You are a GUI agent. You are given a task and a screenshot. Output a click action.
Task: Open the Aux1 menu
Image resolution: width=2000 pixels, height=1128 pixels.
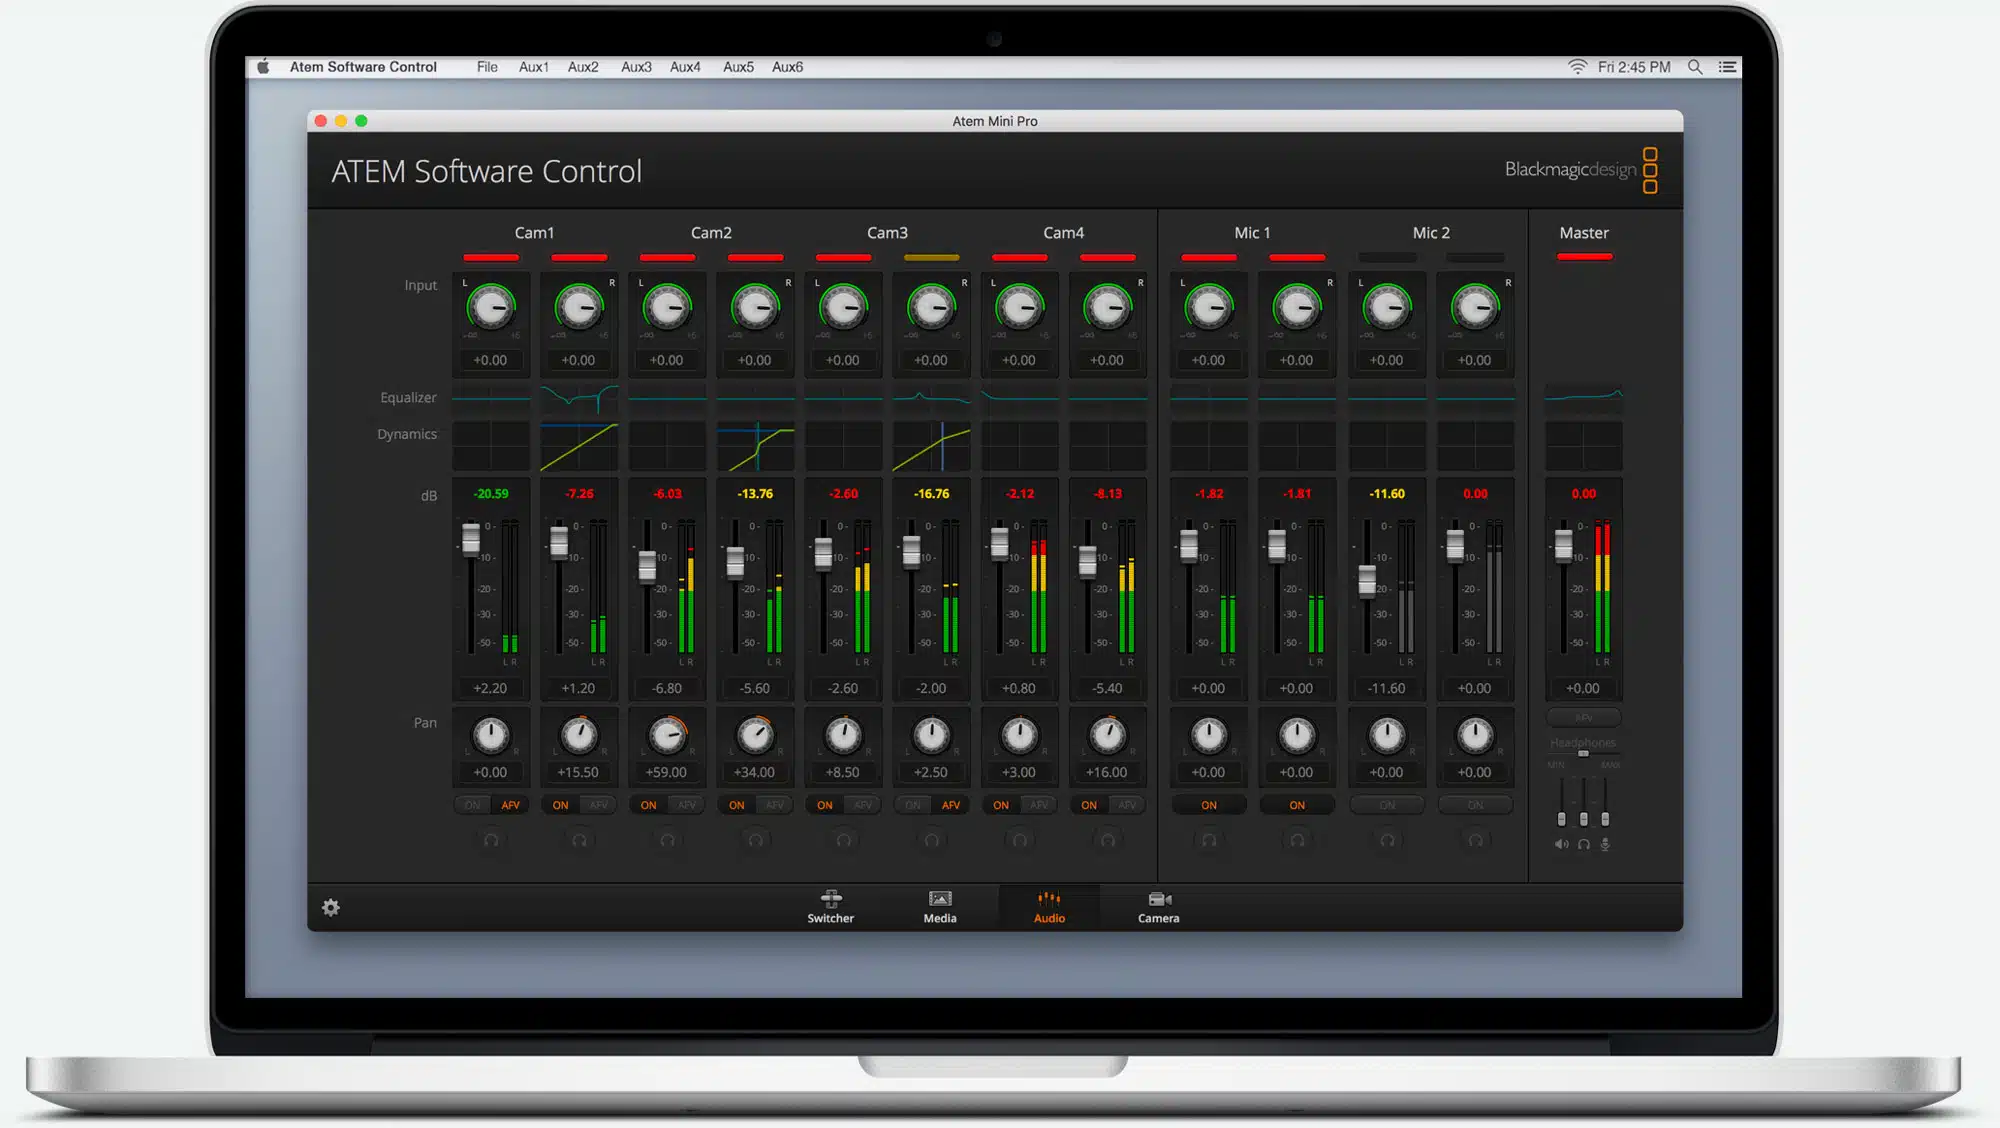coord(533,67)
